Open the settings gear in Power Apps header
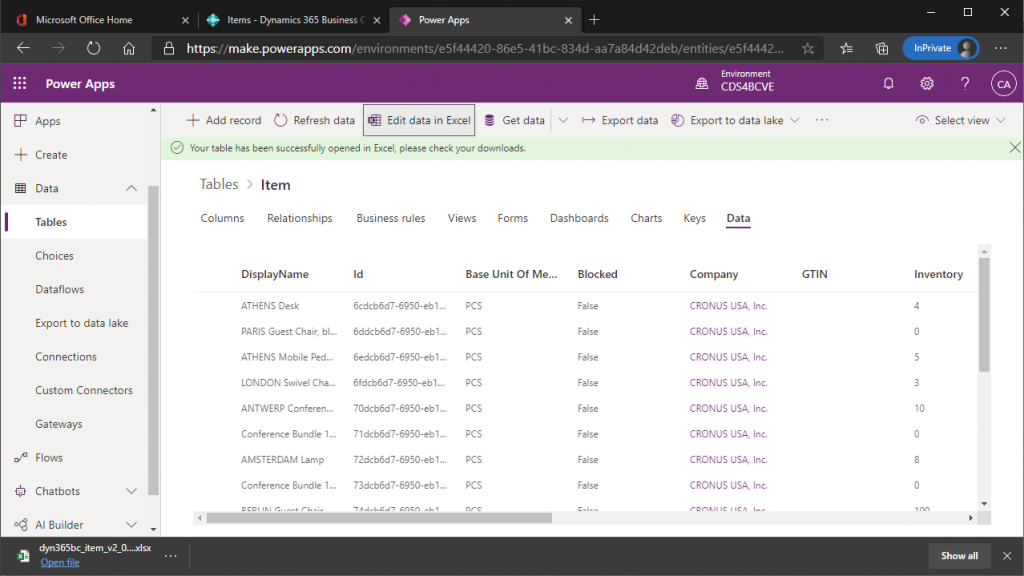The width and height of the screenshot is (1024, 576). [x=927, y=84]
